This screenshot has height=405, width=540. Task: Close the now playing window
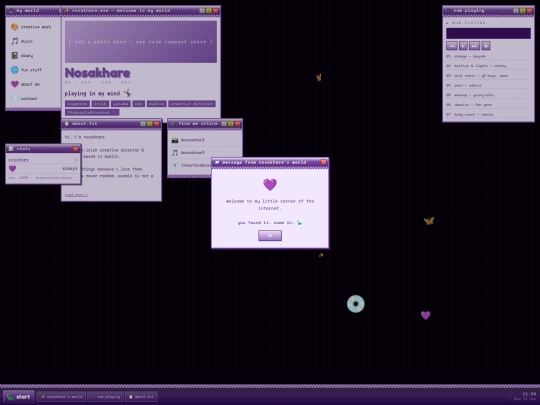click(x=530, y=11)
